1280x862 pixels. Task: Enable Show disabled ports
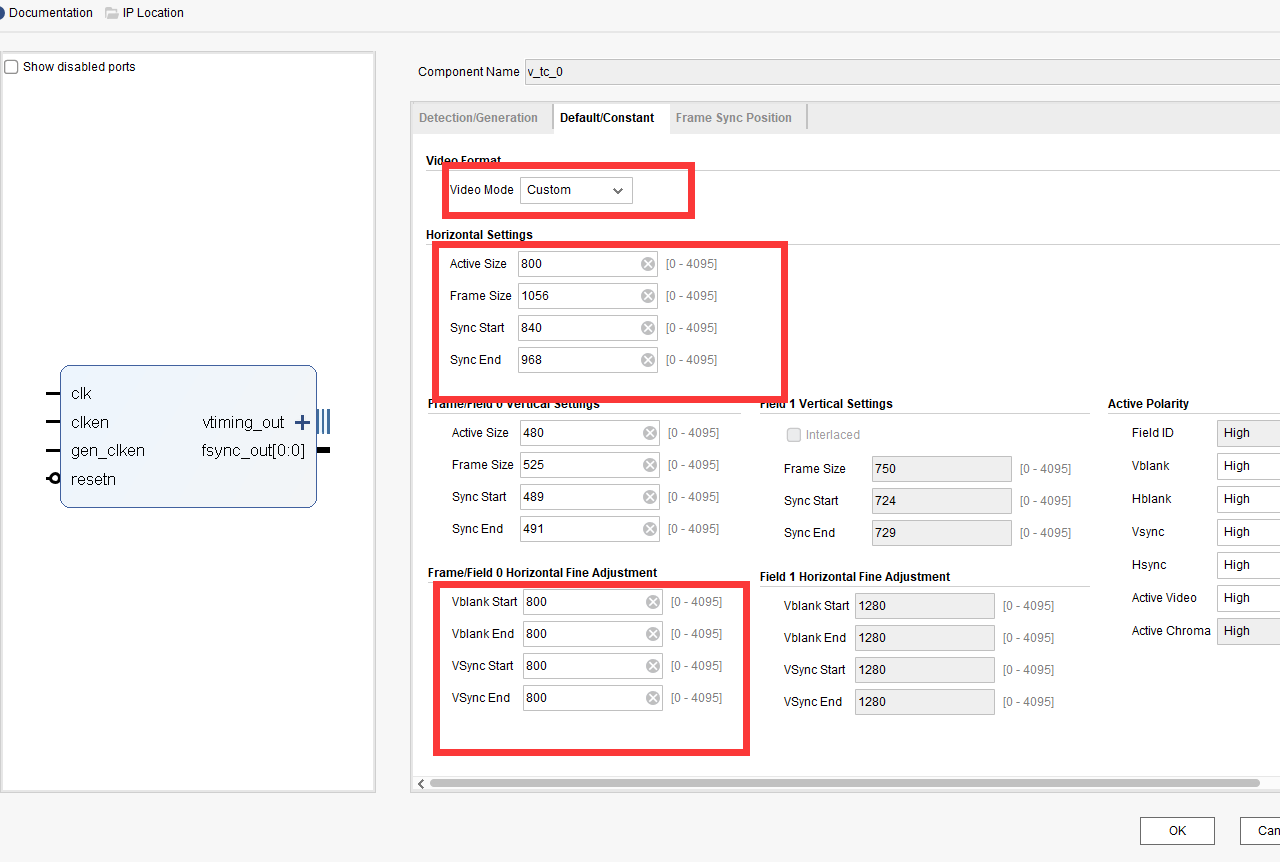(x=10, y=65)
